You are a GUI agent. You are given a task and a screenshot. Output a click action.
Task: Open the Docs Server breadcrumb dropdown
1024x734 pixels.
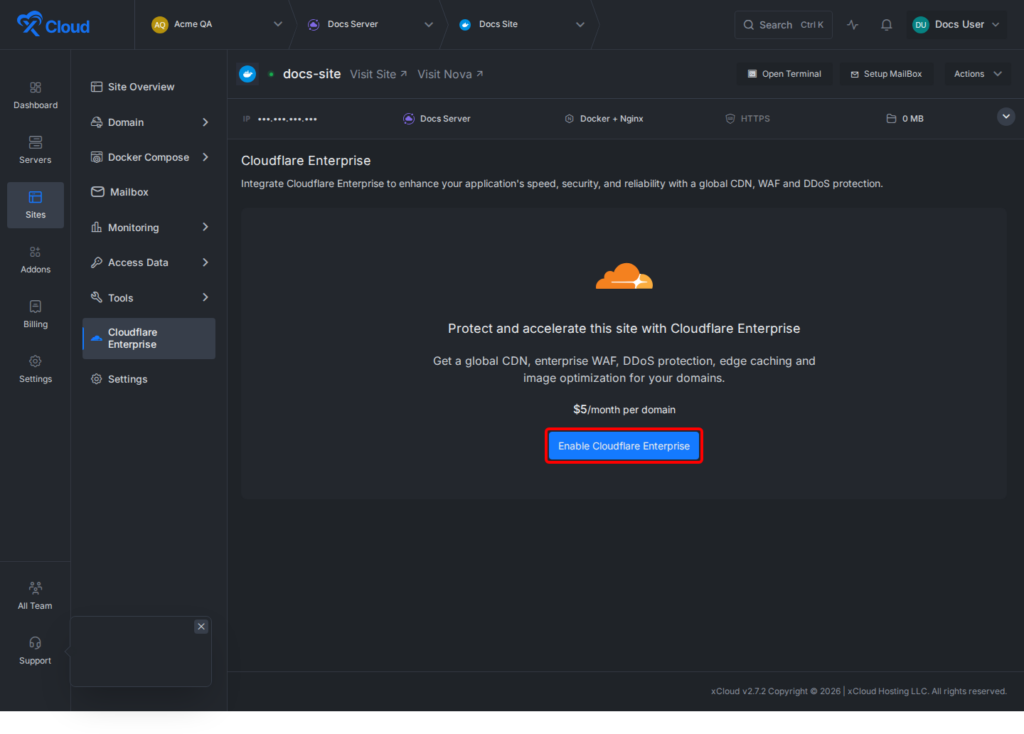[x=370, y=25]
